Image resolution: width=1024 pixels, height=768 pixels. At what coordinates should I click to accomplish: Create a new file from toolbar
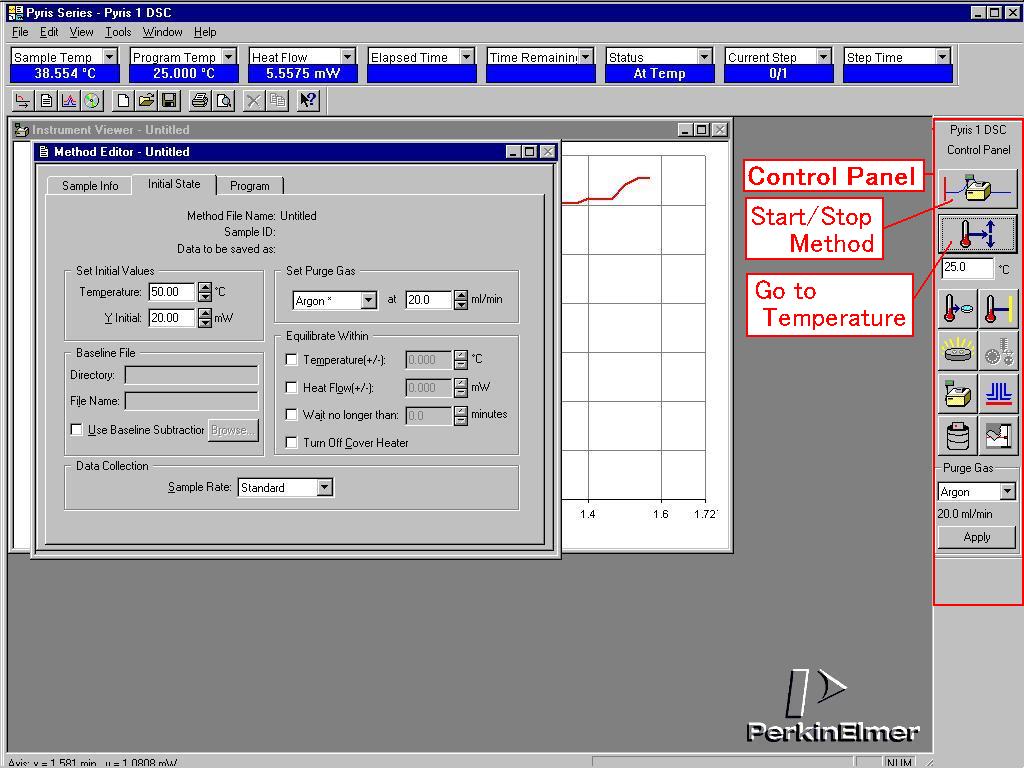(x=123, y=101)
